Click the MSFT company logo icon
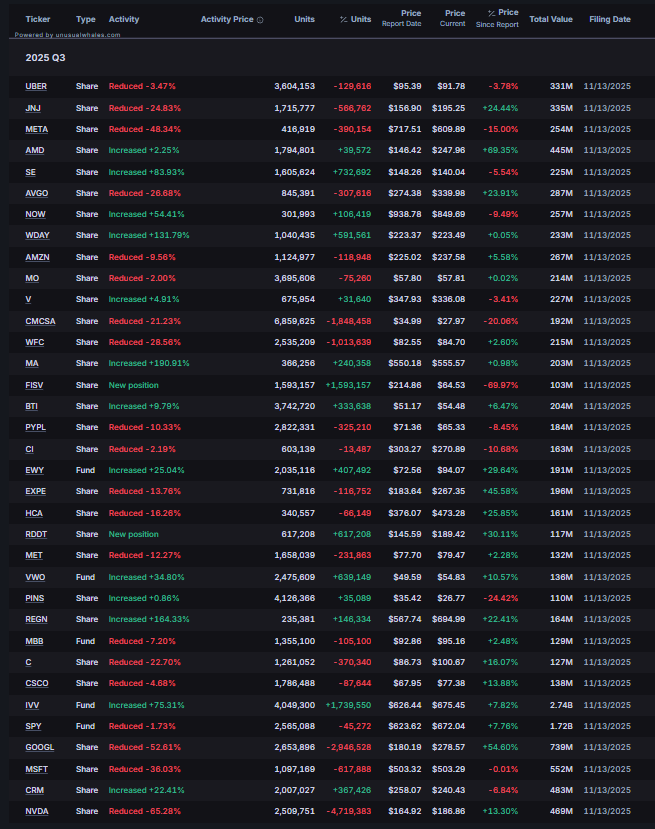Image resolution: width=655 pixels, height=829 pixels. coord(16,768)
